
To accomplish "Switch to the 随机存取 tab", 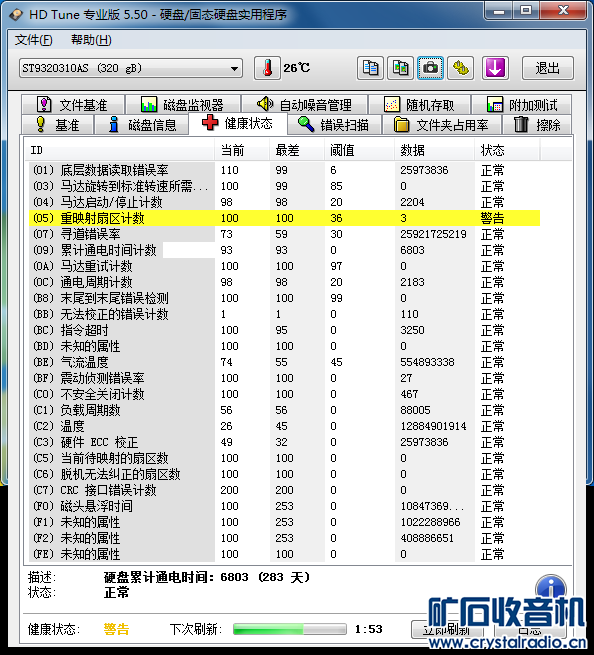I will [x=419, y=104].
